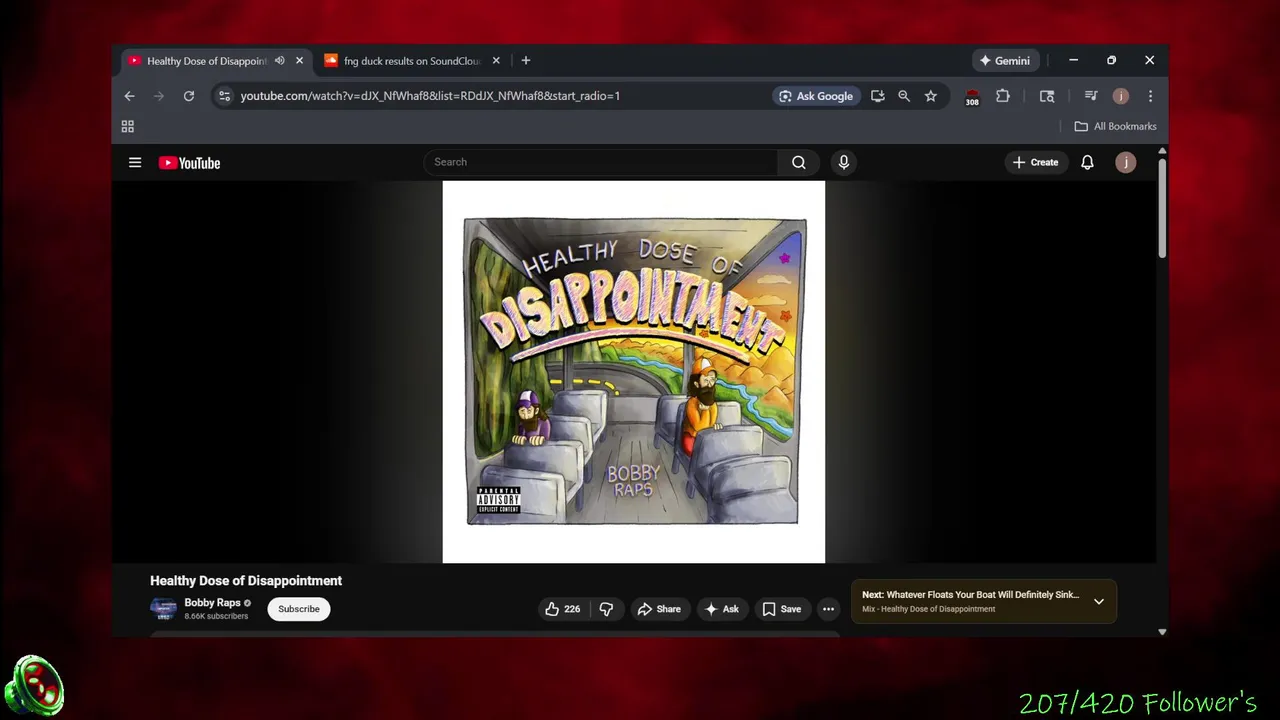Open the apps grid in bookmarks bar
This screenshot has width=1280, height=720.
coord(127,126)
